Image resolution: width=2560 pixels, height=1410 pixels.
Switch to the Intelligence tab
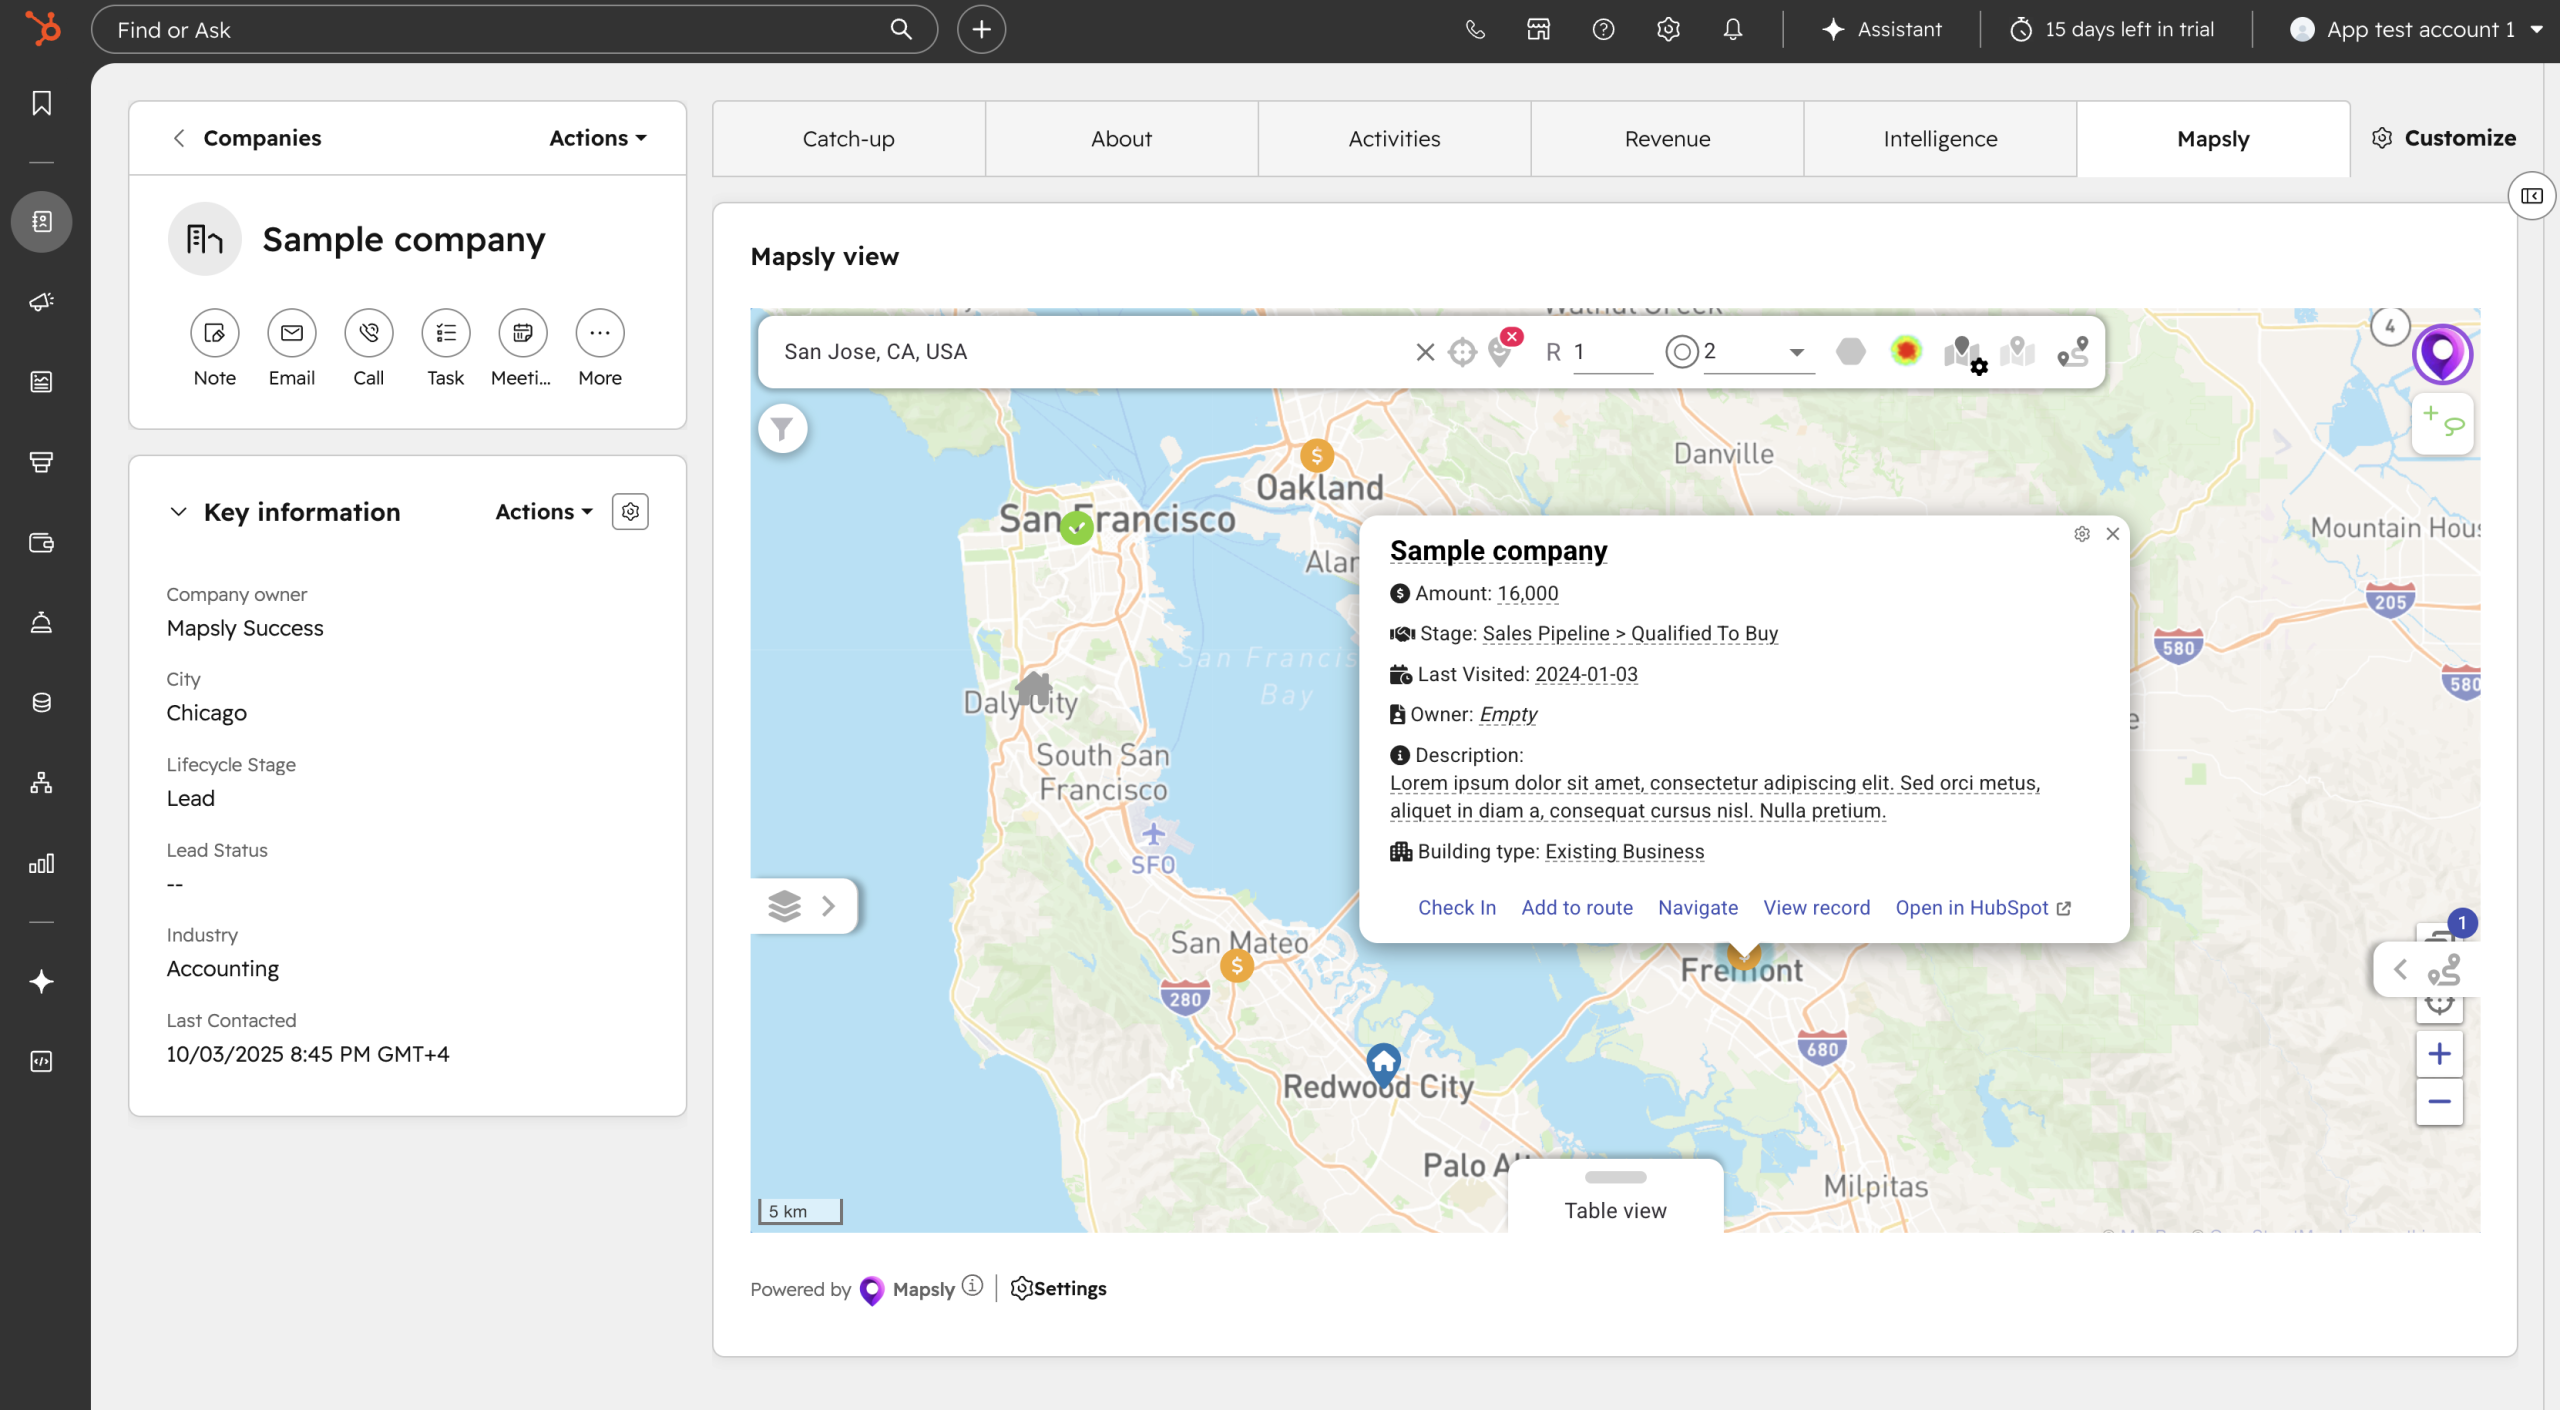tap(1940, 139)
